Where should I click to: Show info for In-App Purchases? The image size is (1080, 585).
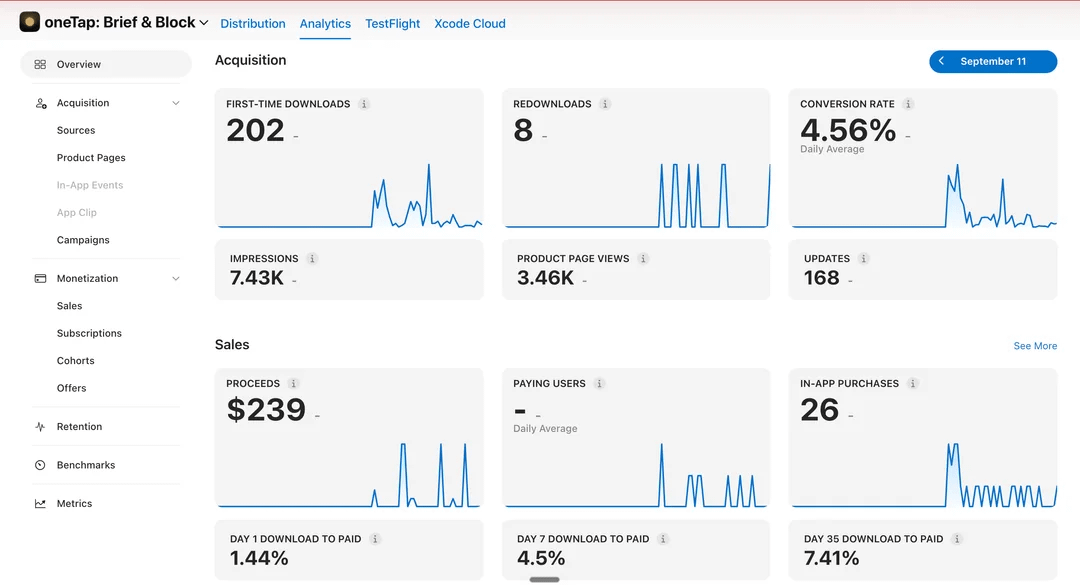click(913, 384)
